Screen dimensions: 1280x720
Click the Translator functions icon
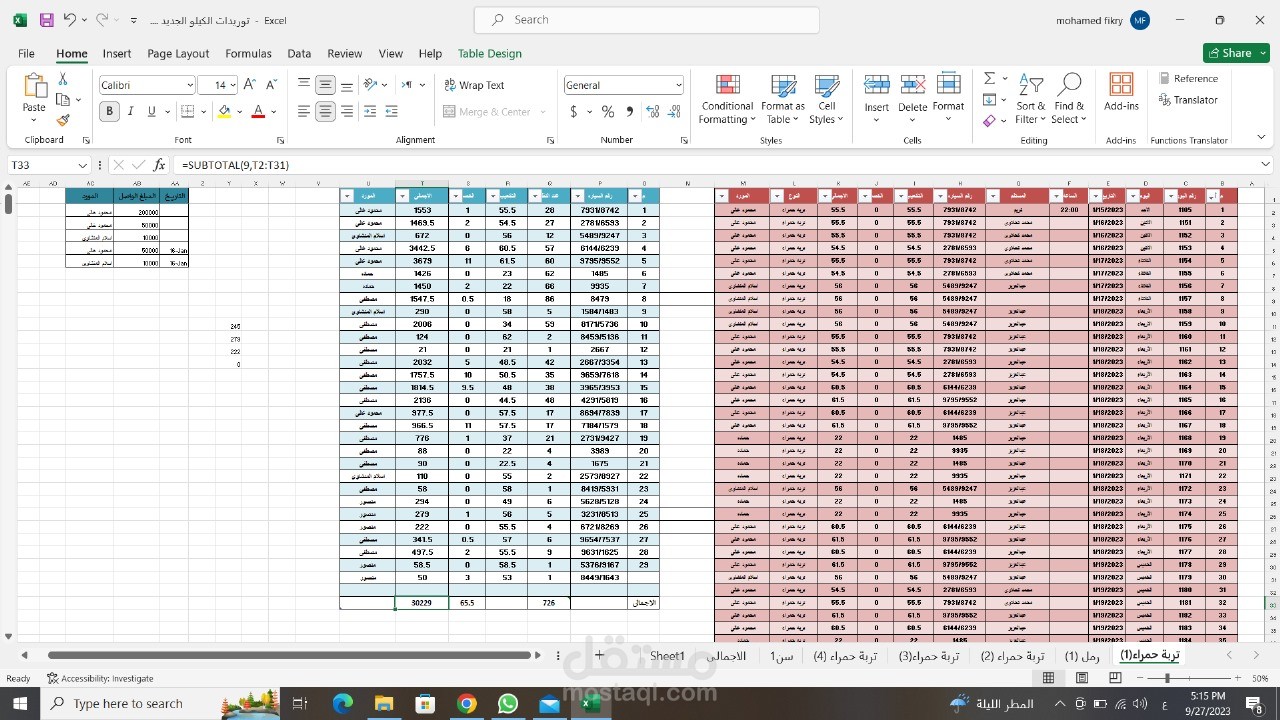click(x=1188, y=100)
